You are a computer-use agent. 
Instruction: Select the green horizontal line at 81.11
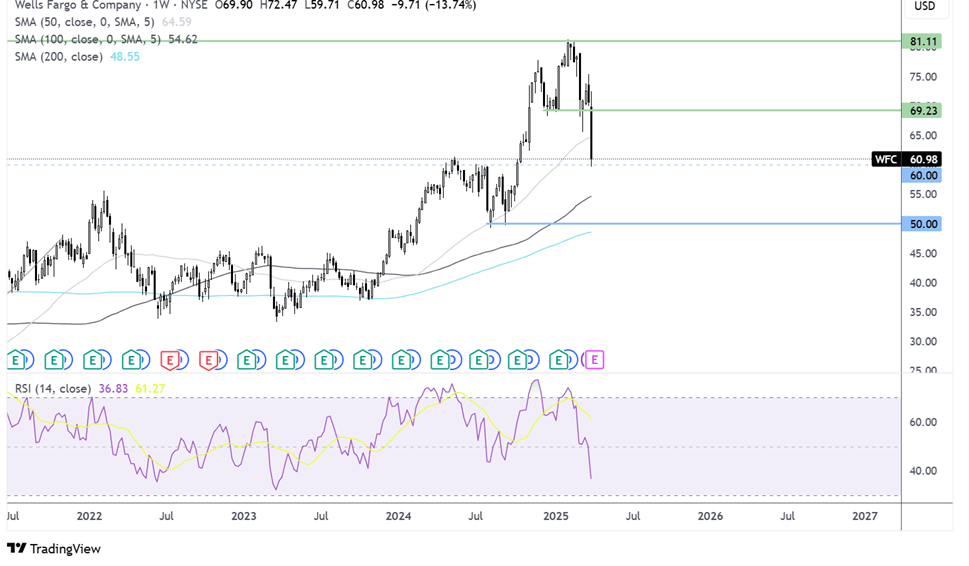click(x=454, y=41)
